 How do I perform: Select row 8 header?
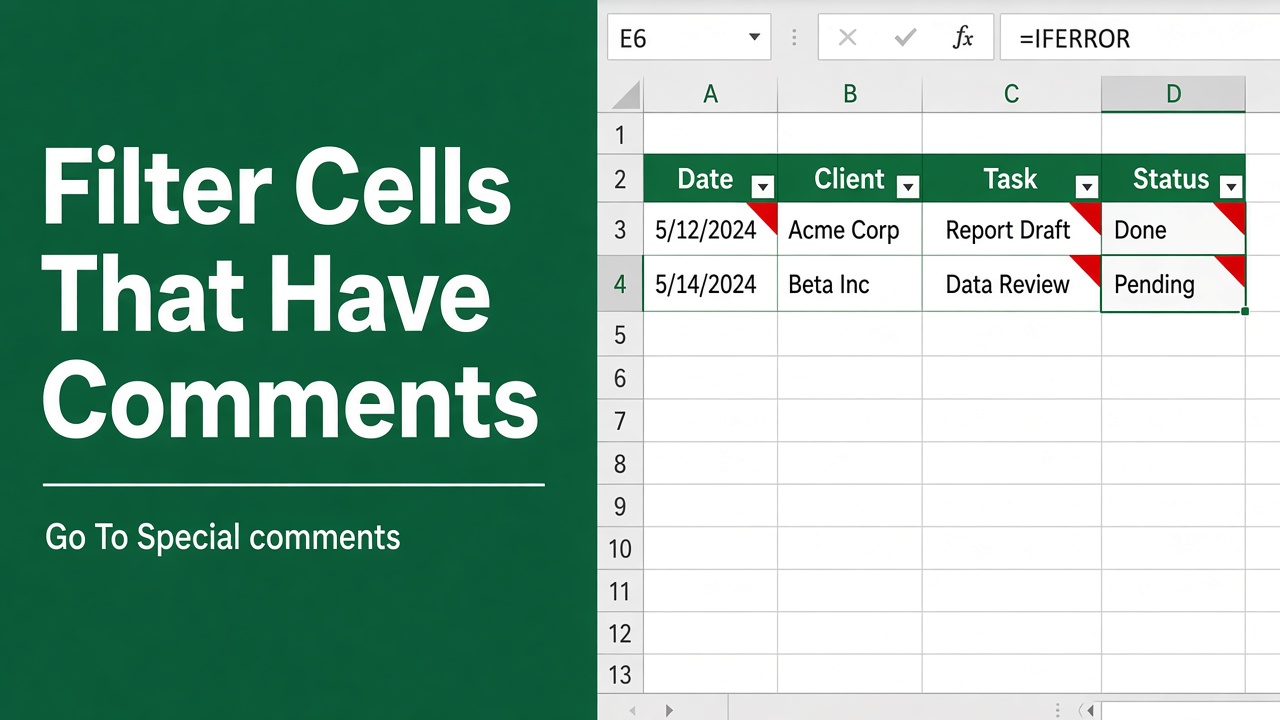click(x=620, y=463)
